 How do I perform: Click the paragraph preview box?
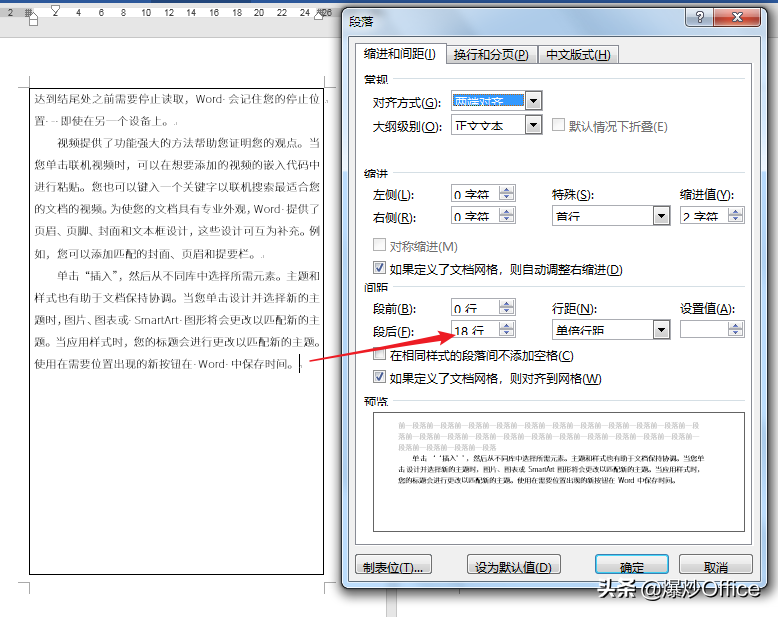click(559, 472)
